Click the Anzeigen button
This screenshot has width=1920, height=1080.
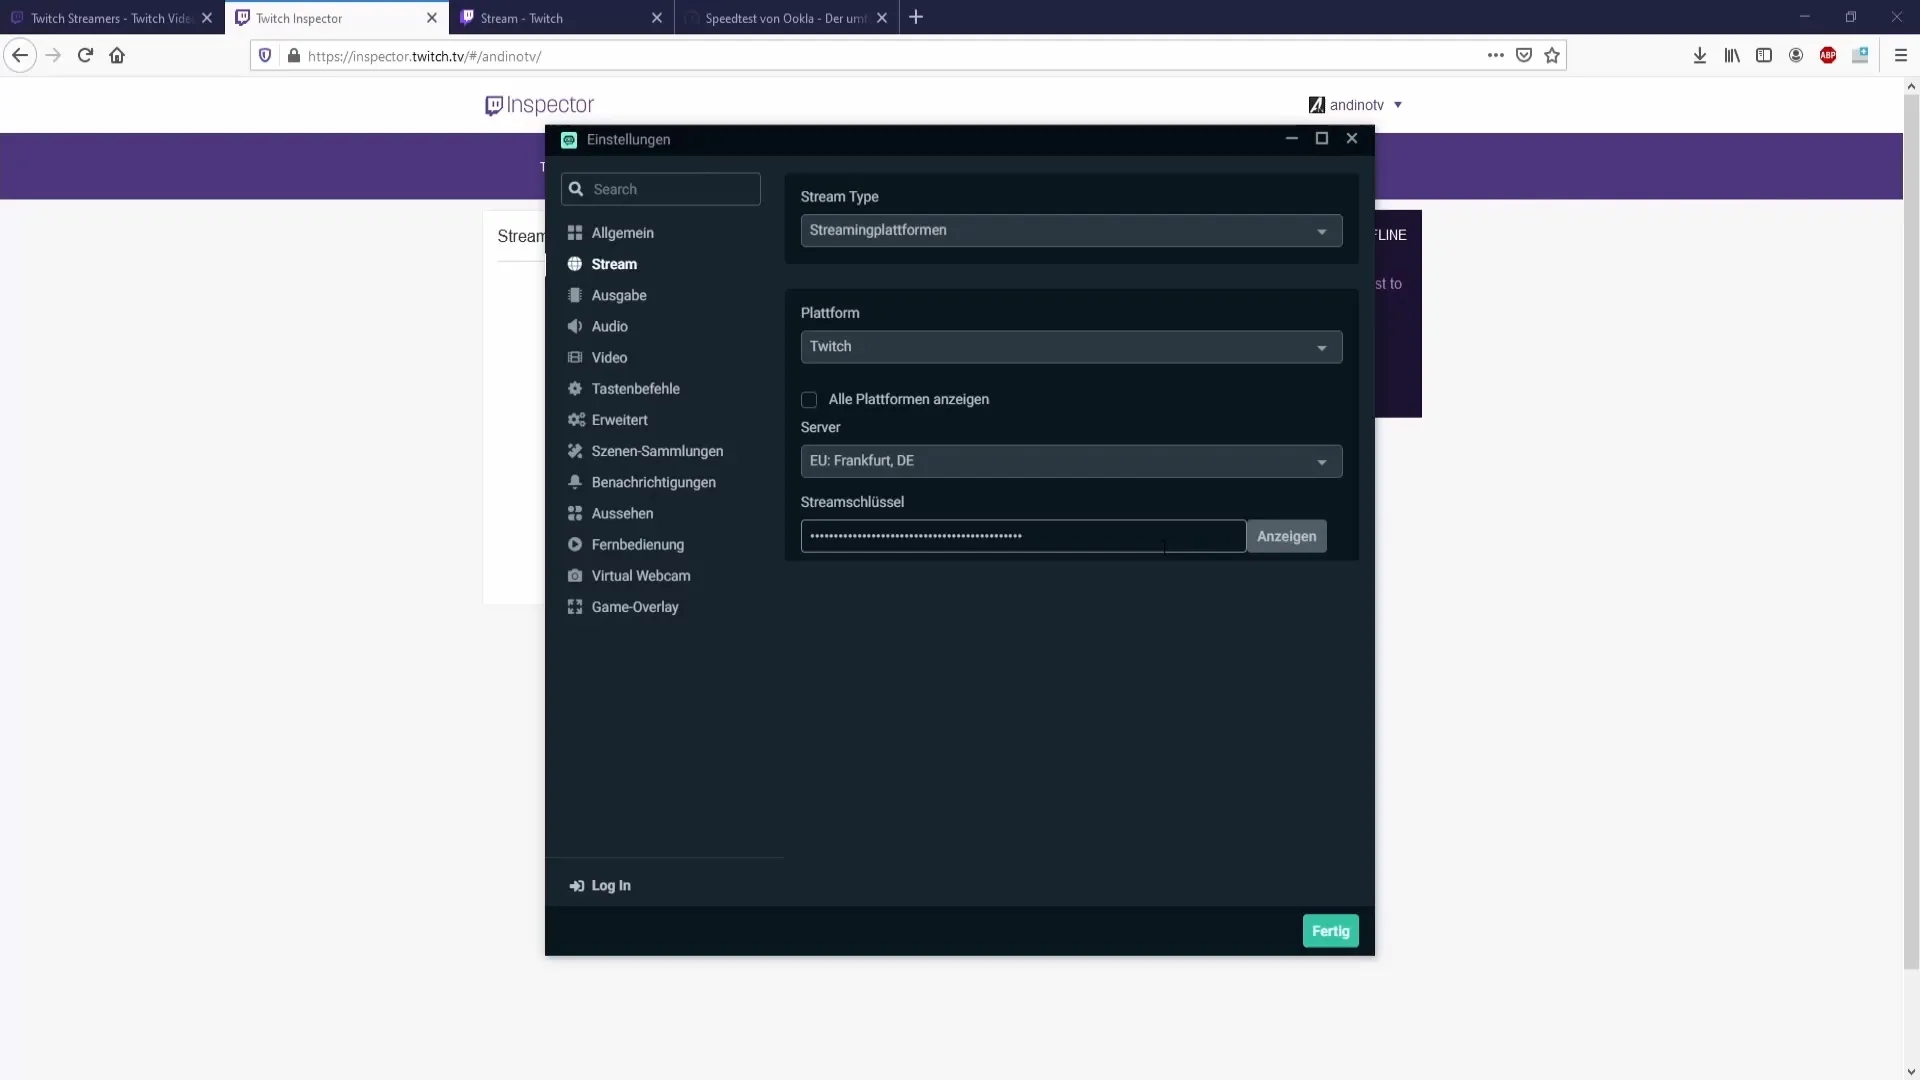(1286, 536)
